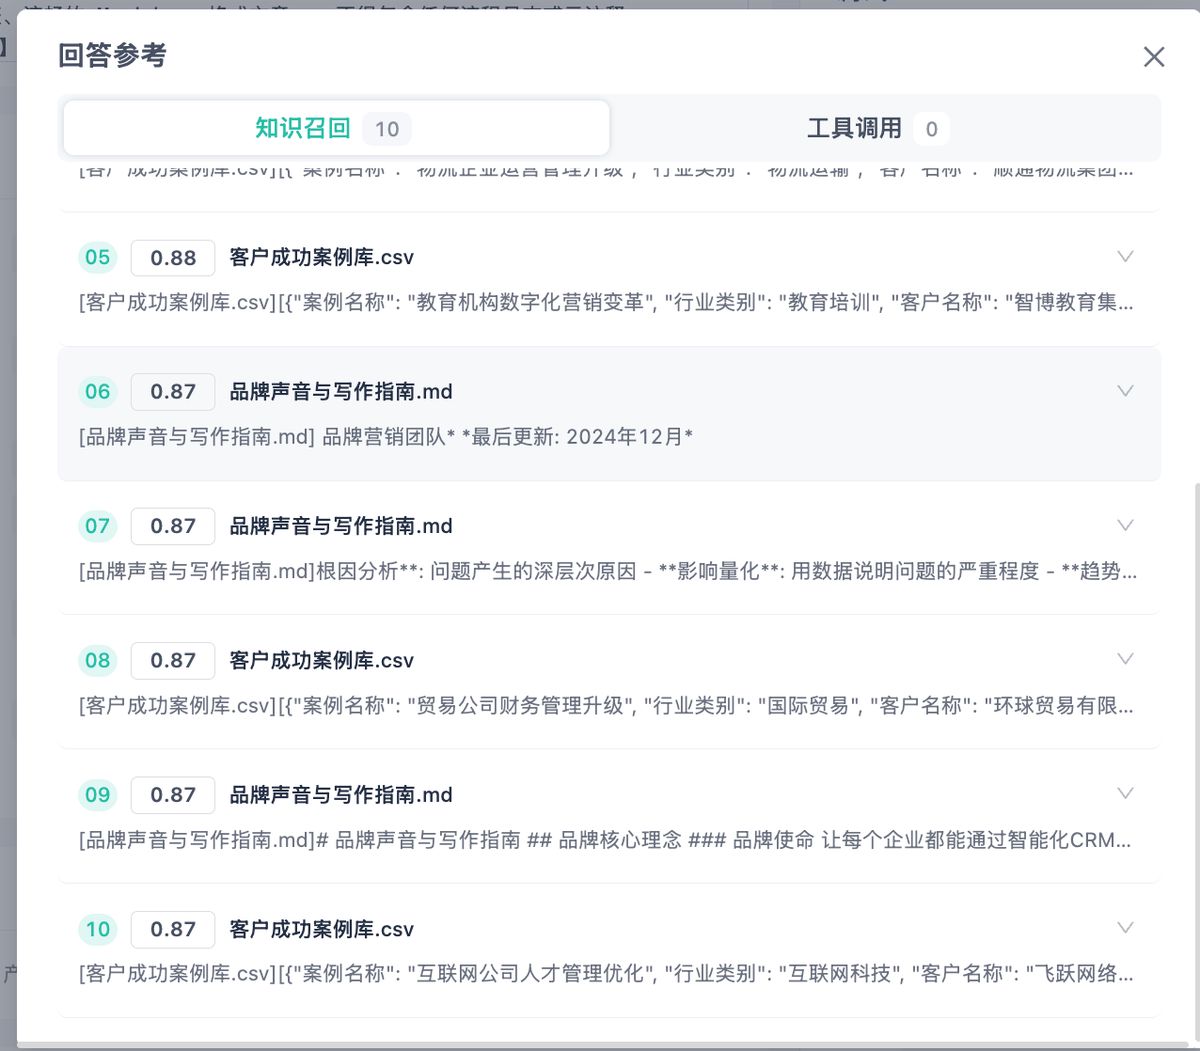1200x1051 pixels.
Task: Expand item 05 客户成功案例库.csv details
Action: coord(1125,256)
